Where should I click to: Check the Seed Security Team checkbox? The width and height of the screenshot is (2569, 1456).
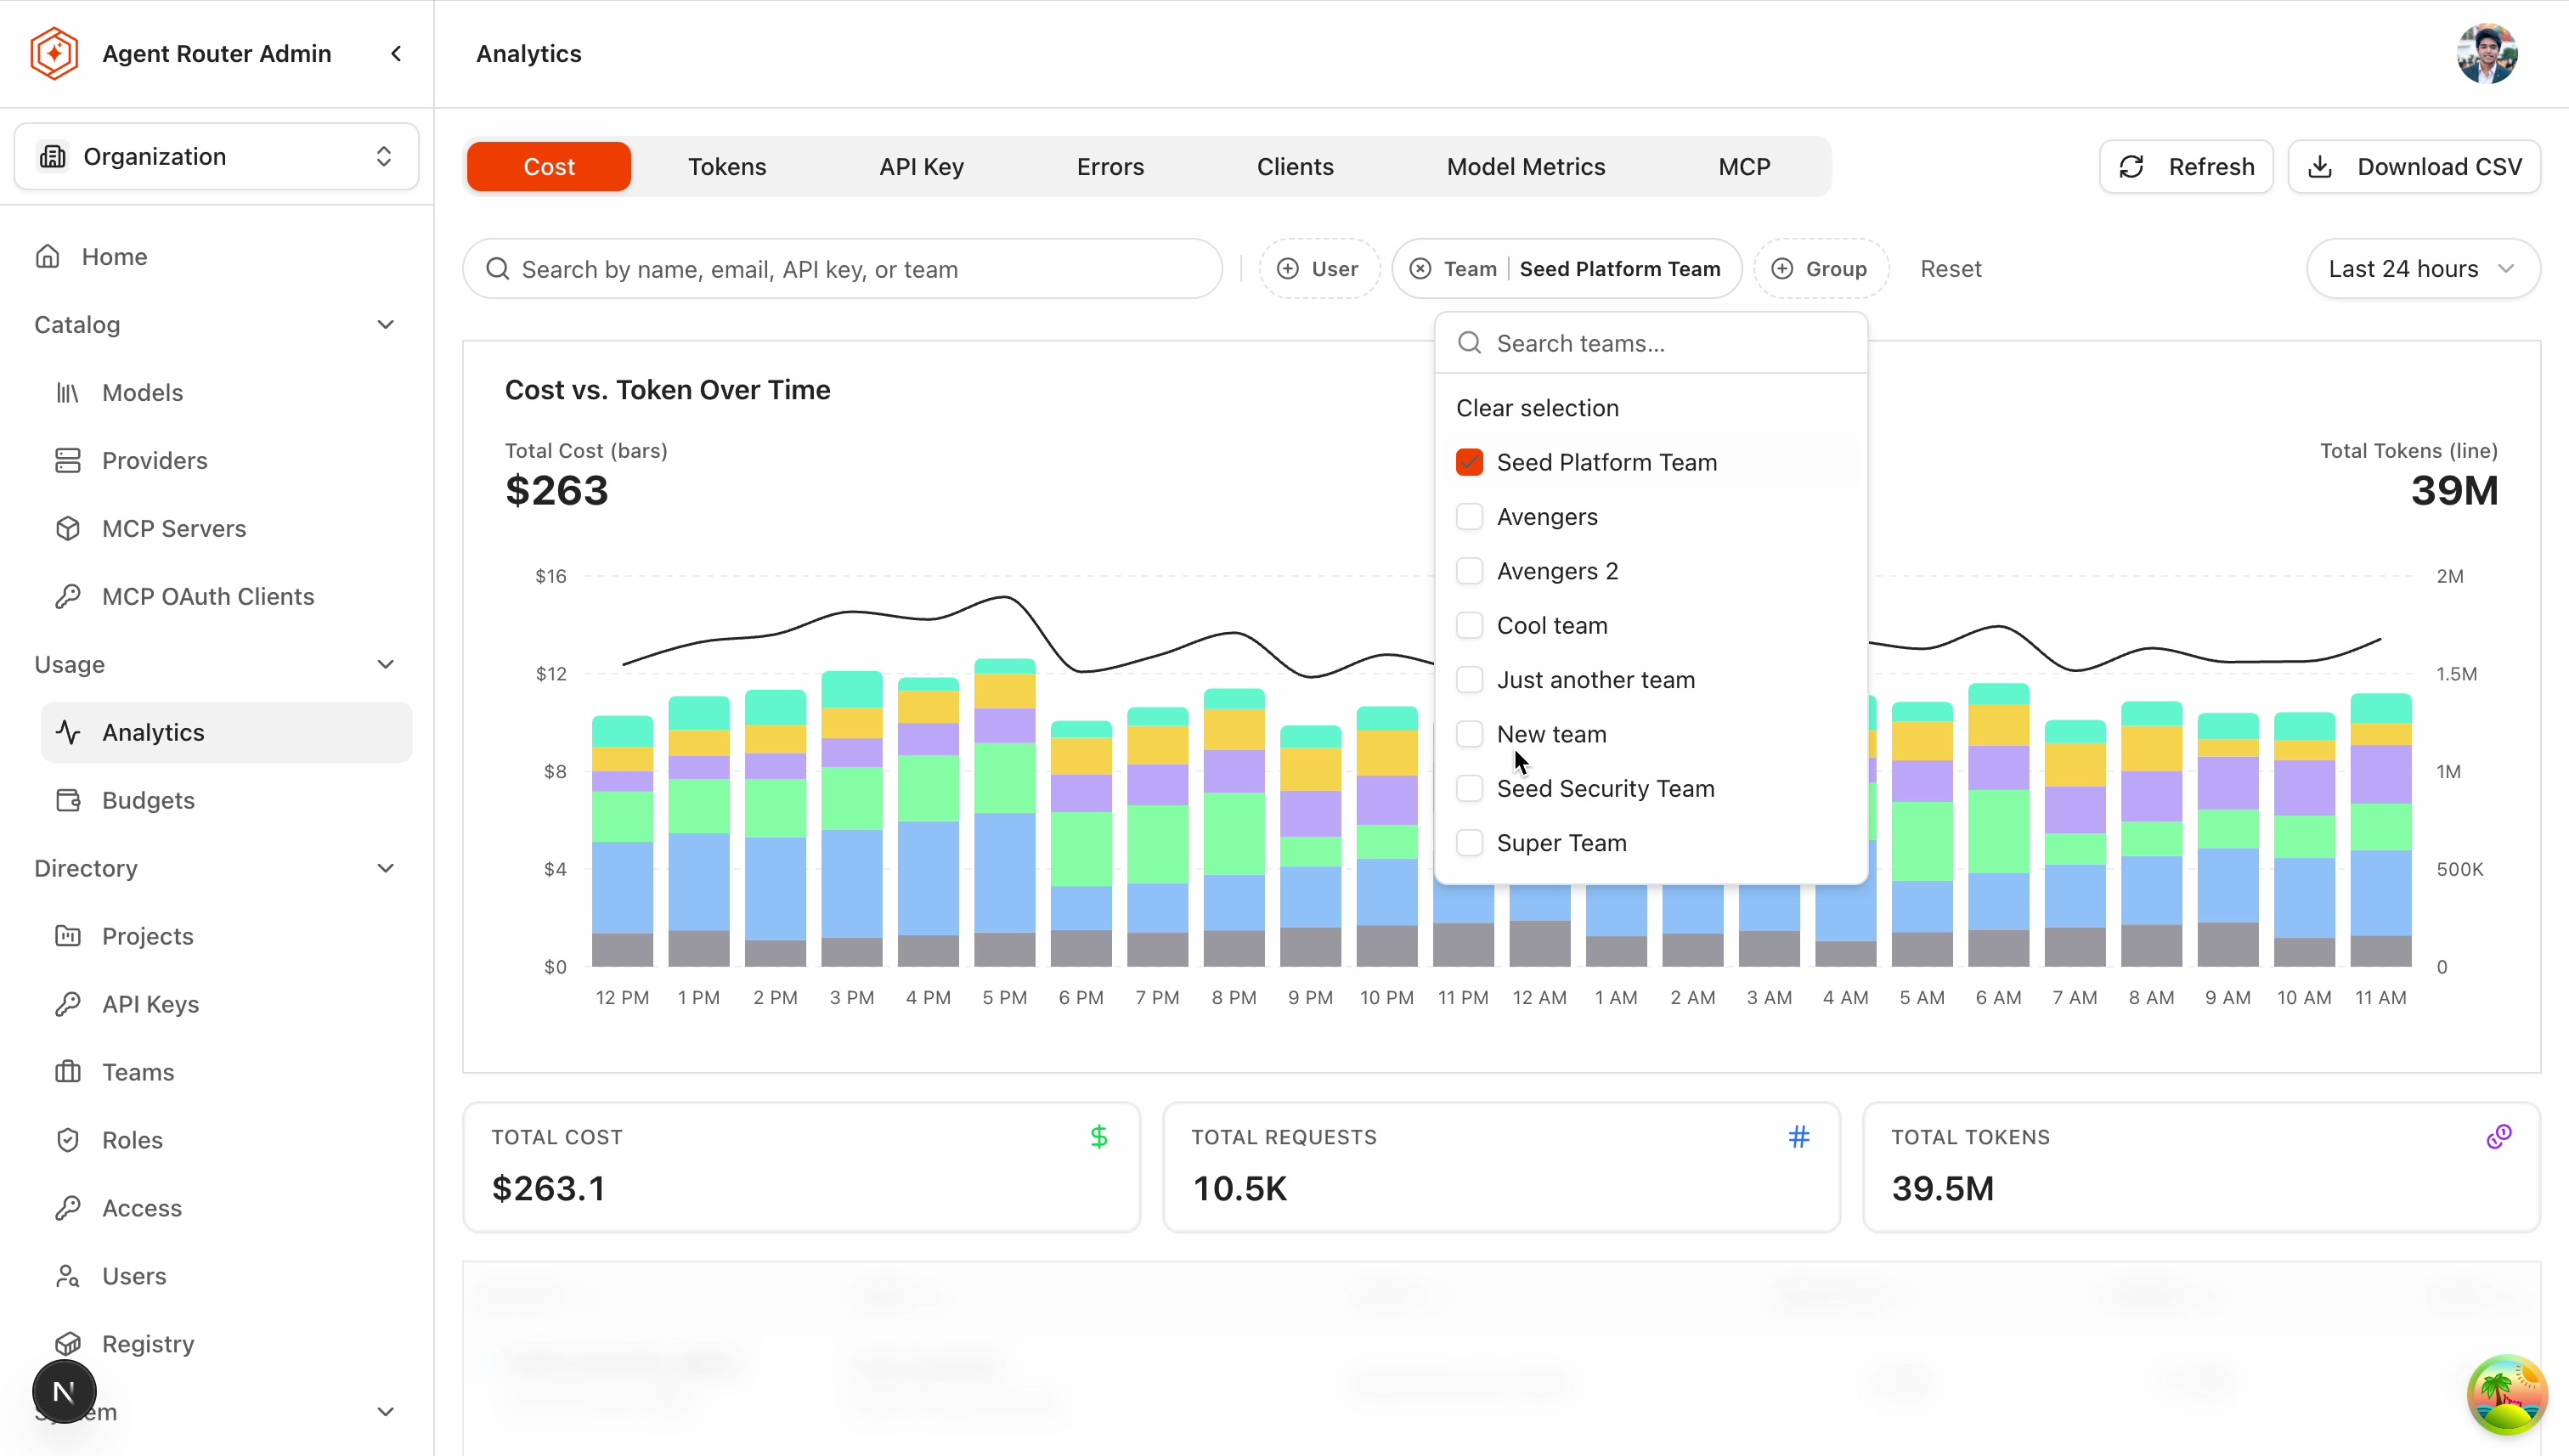point(1469,789)
